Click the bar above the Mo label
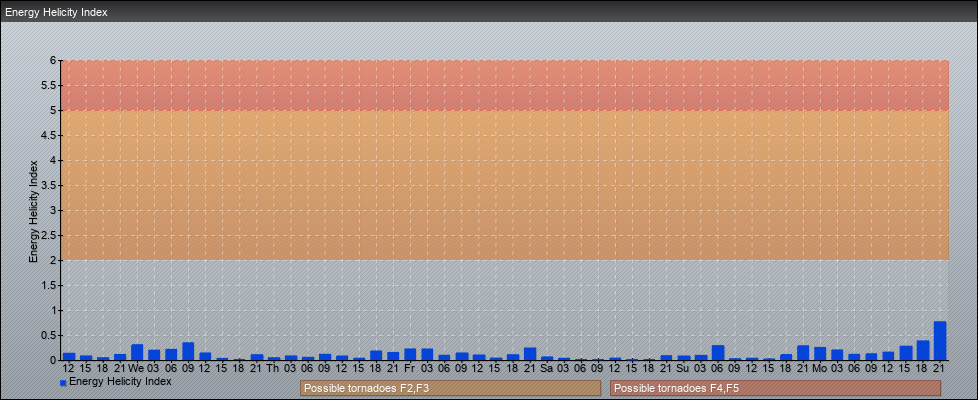 coord(820,354)
